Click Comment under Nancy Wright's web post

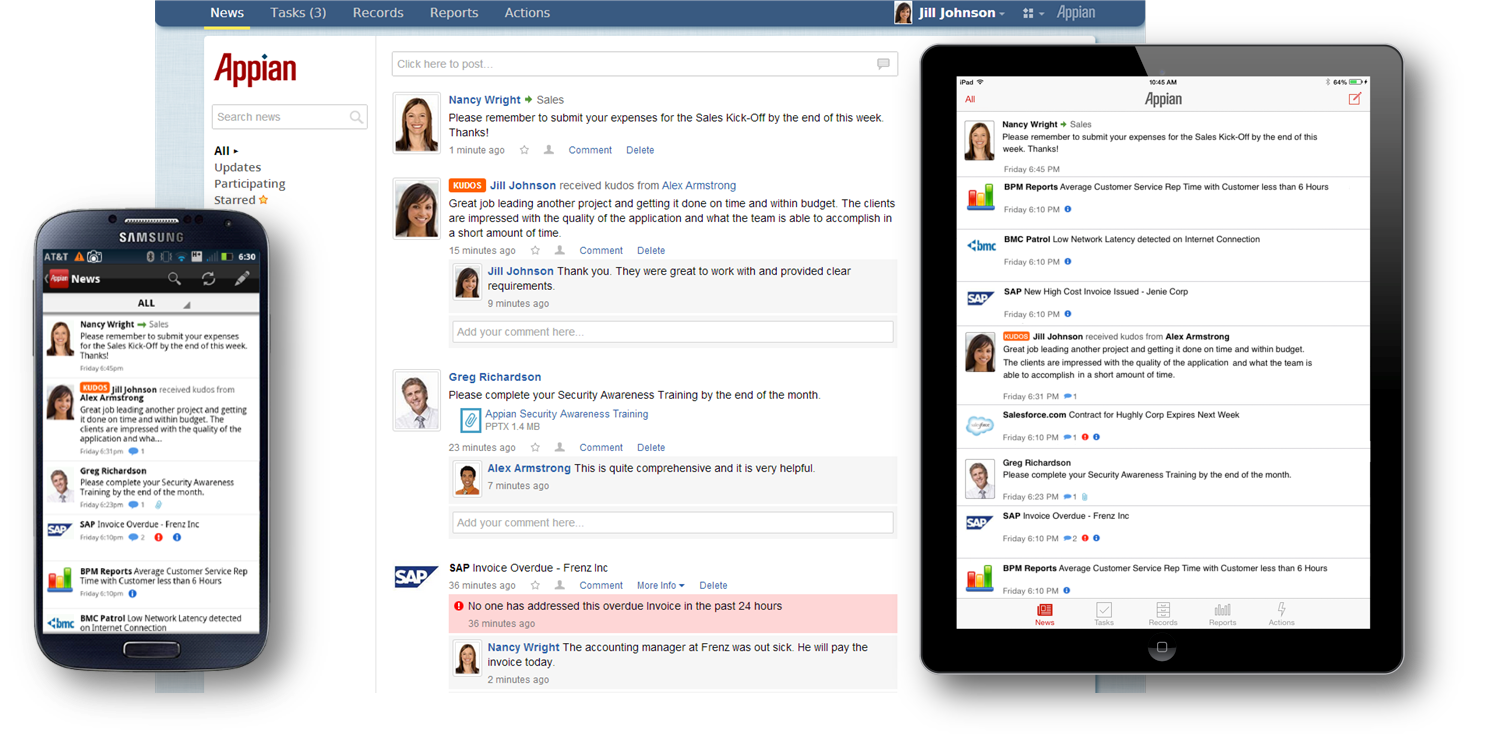pos(590,150)
